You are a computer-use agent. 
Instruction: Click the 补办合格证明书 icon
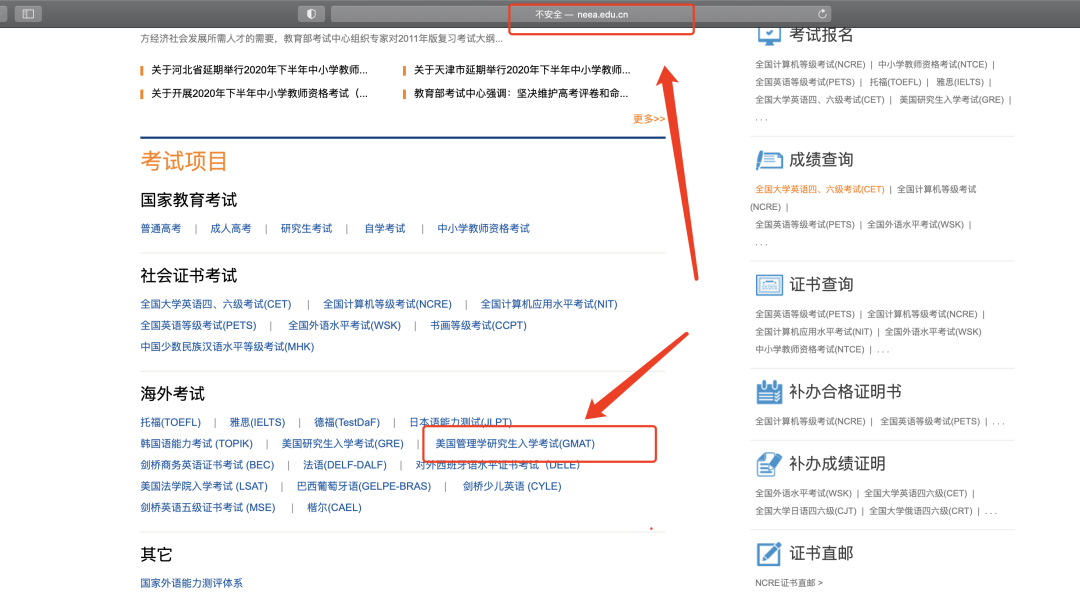coord(769,391)
